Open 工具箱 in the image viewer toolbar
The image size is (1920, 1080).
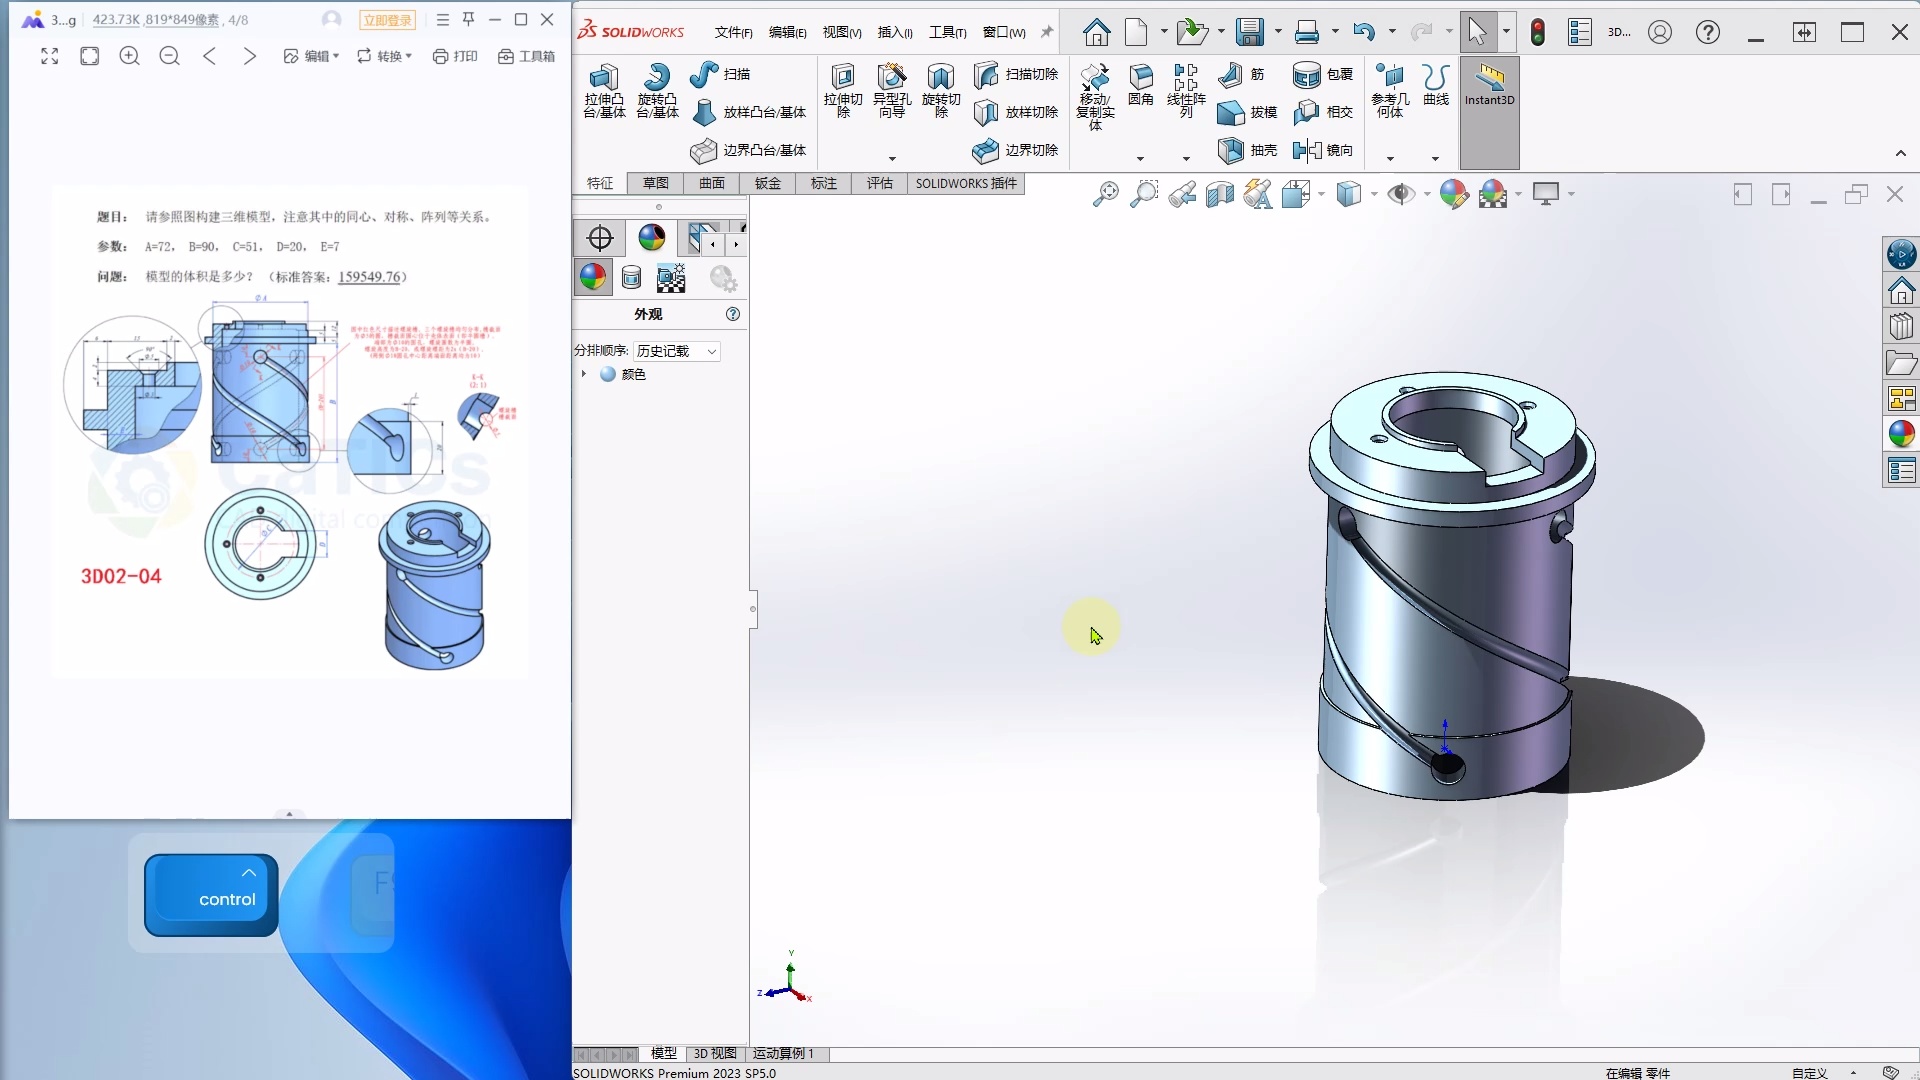[525, 56]
